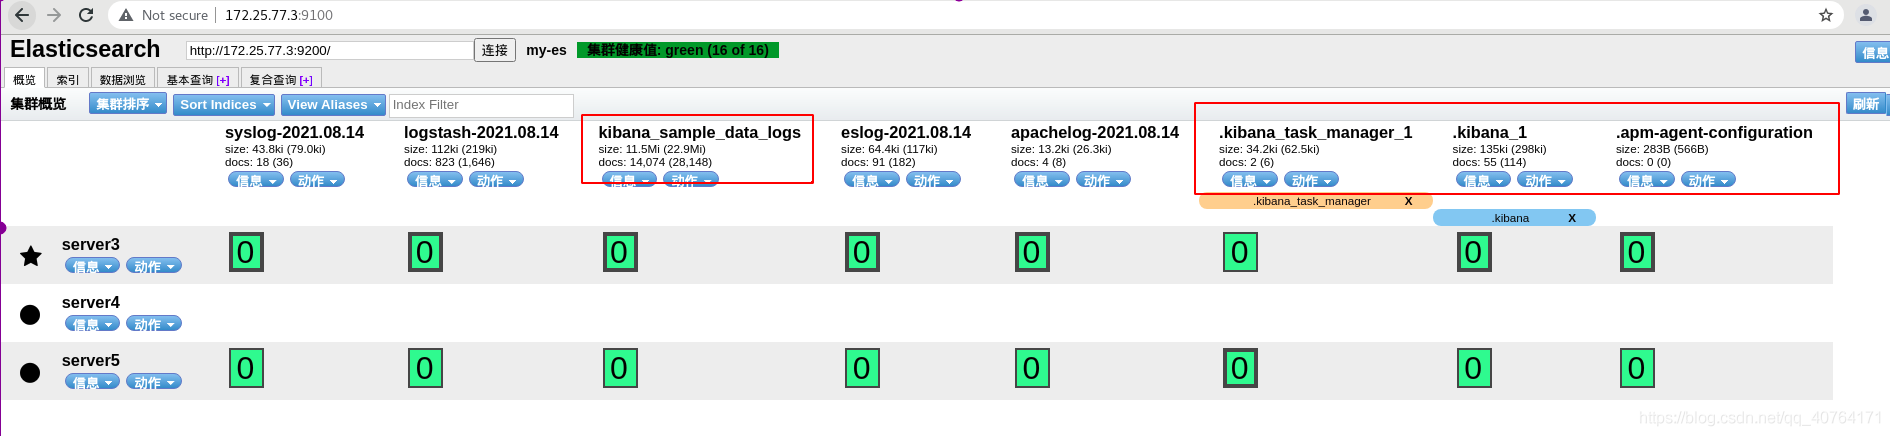Open 信息 dropdown for .apm-agent-configuration
Viewport: 1890px width, 436px height.
click(x=1647, y=180)
